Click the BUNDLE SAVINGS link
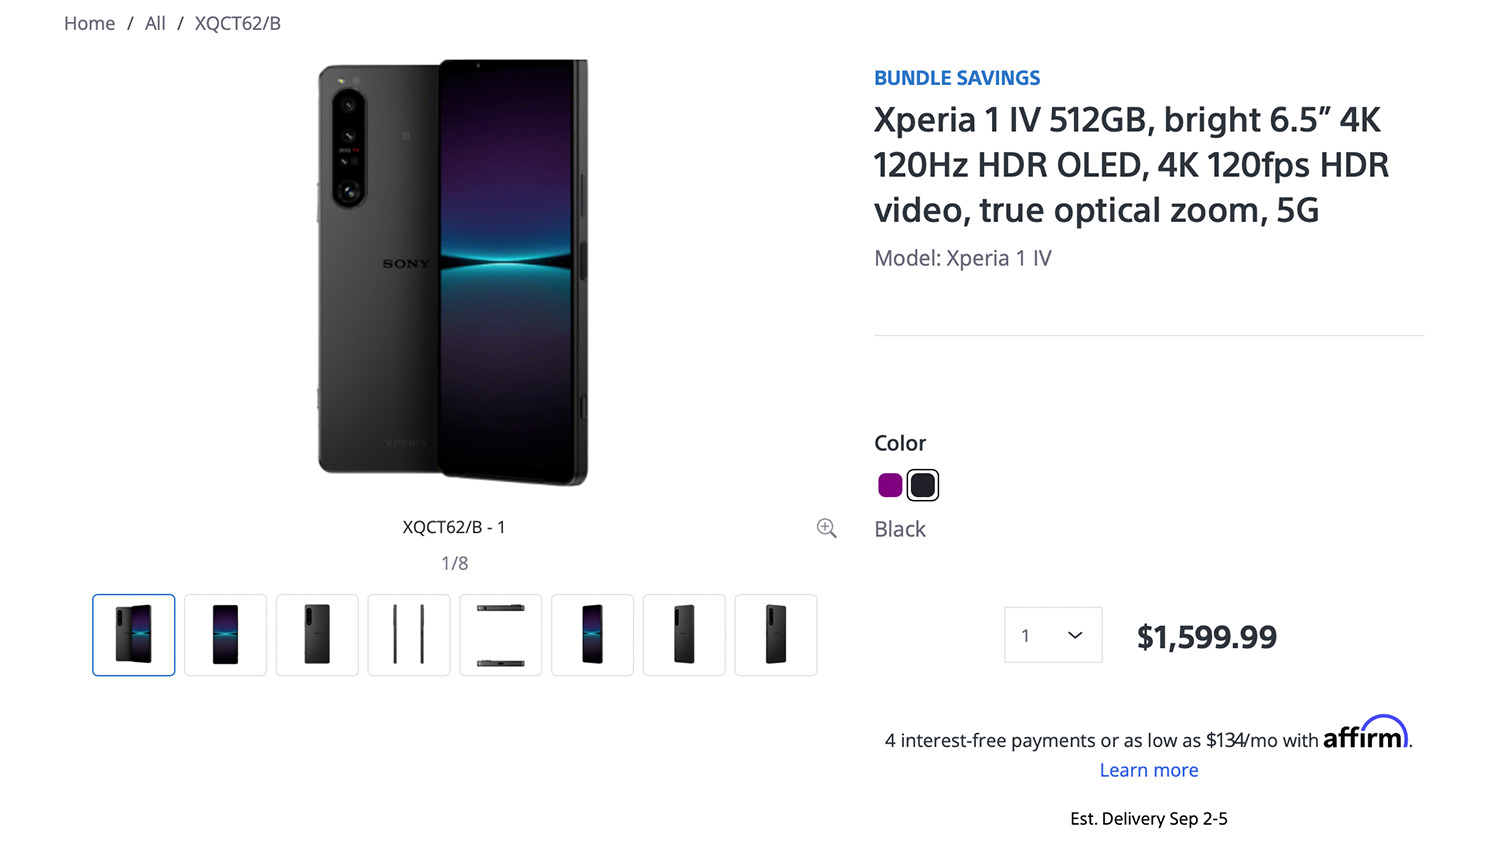 pos(957,78)
